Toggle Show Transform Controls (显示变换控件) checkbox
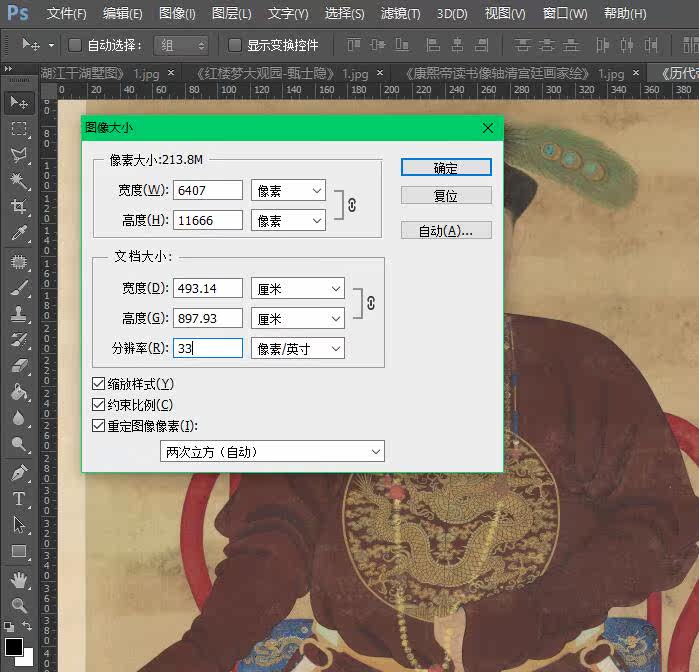Screen dimensions: 699x672 234,45
